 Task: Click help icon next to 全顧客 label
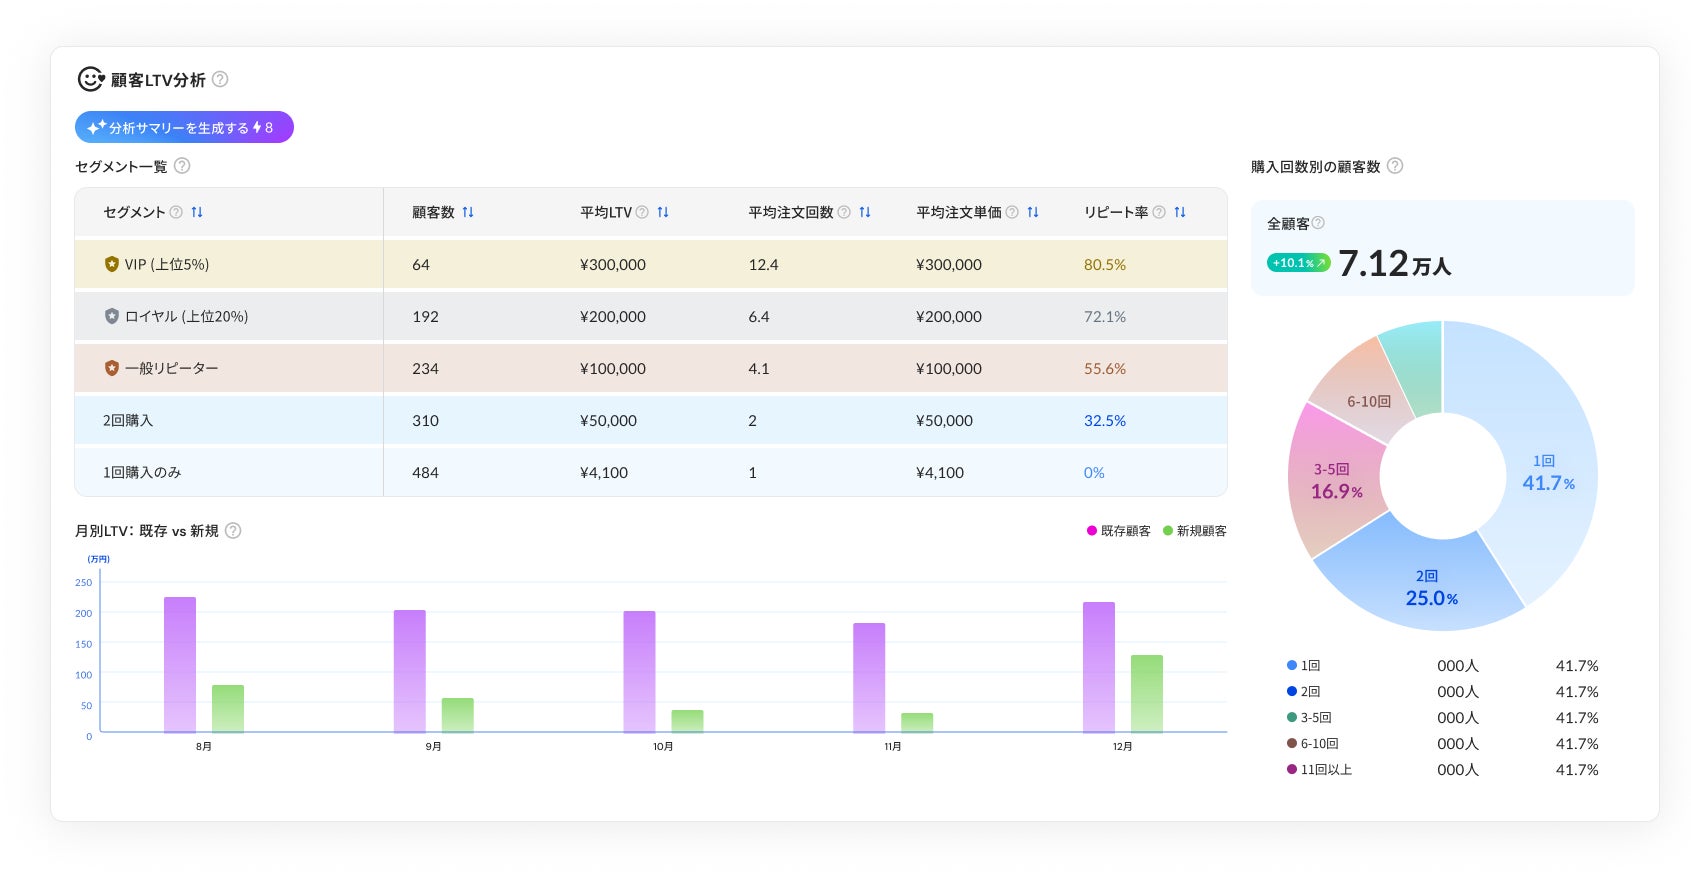(1318, 223)
